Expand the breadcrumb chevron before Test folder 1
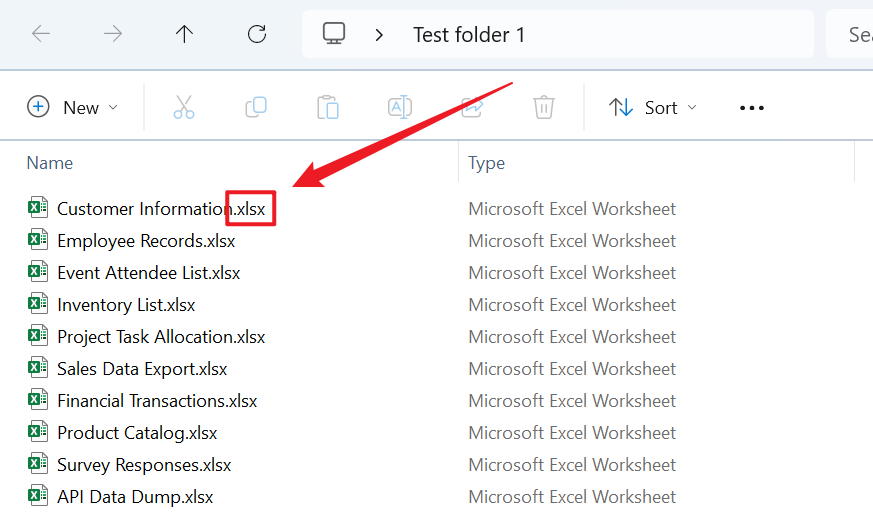 [379, 34]
